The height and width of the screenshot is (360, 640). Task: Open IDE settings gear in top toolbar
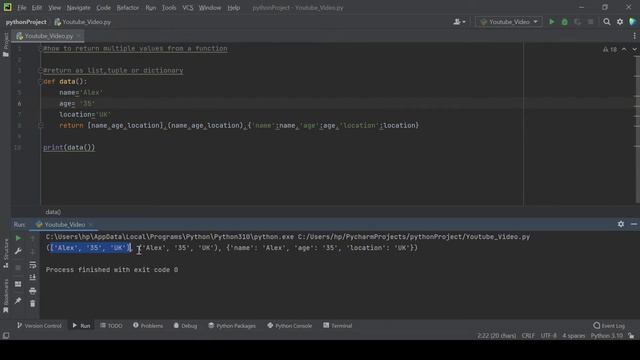[x=620, y=22]
